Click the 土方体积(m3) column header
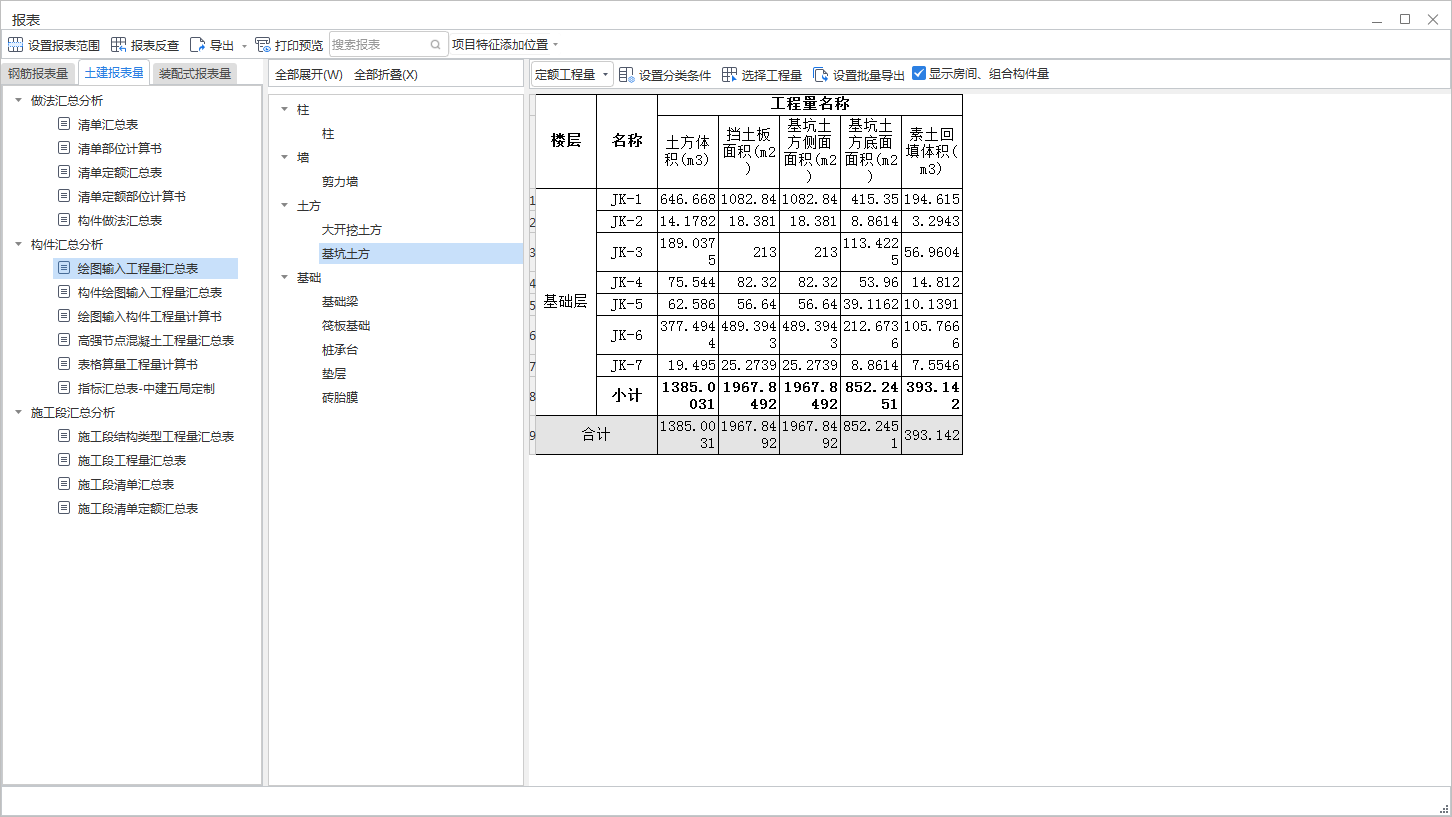Image resolution: width=1452 pixels, height=817 pixels. (x=688, y=152)
